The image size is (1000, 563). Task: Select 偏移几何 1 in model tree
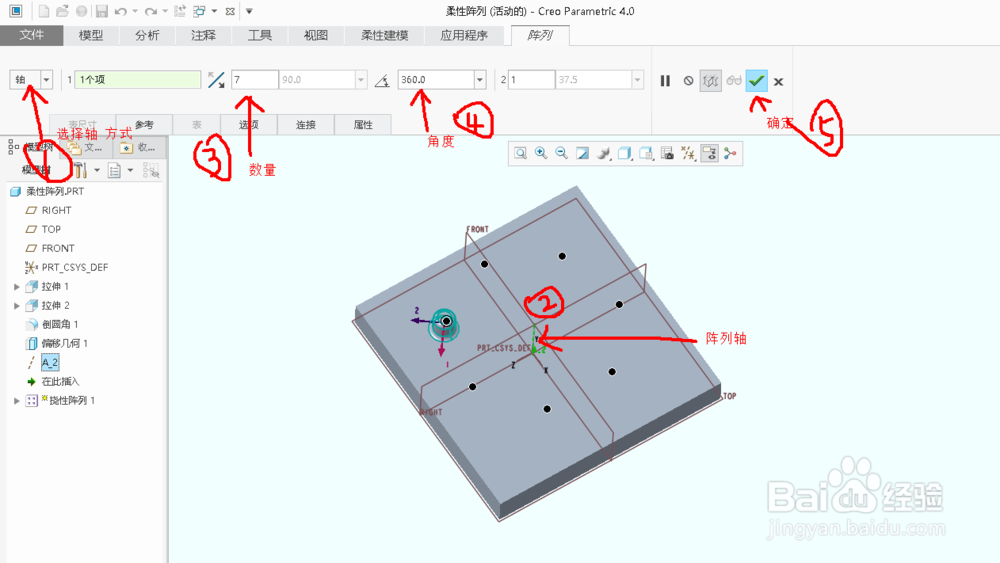point(64,344)
